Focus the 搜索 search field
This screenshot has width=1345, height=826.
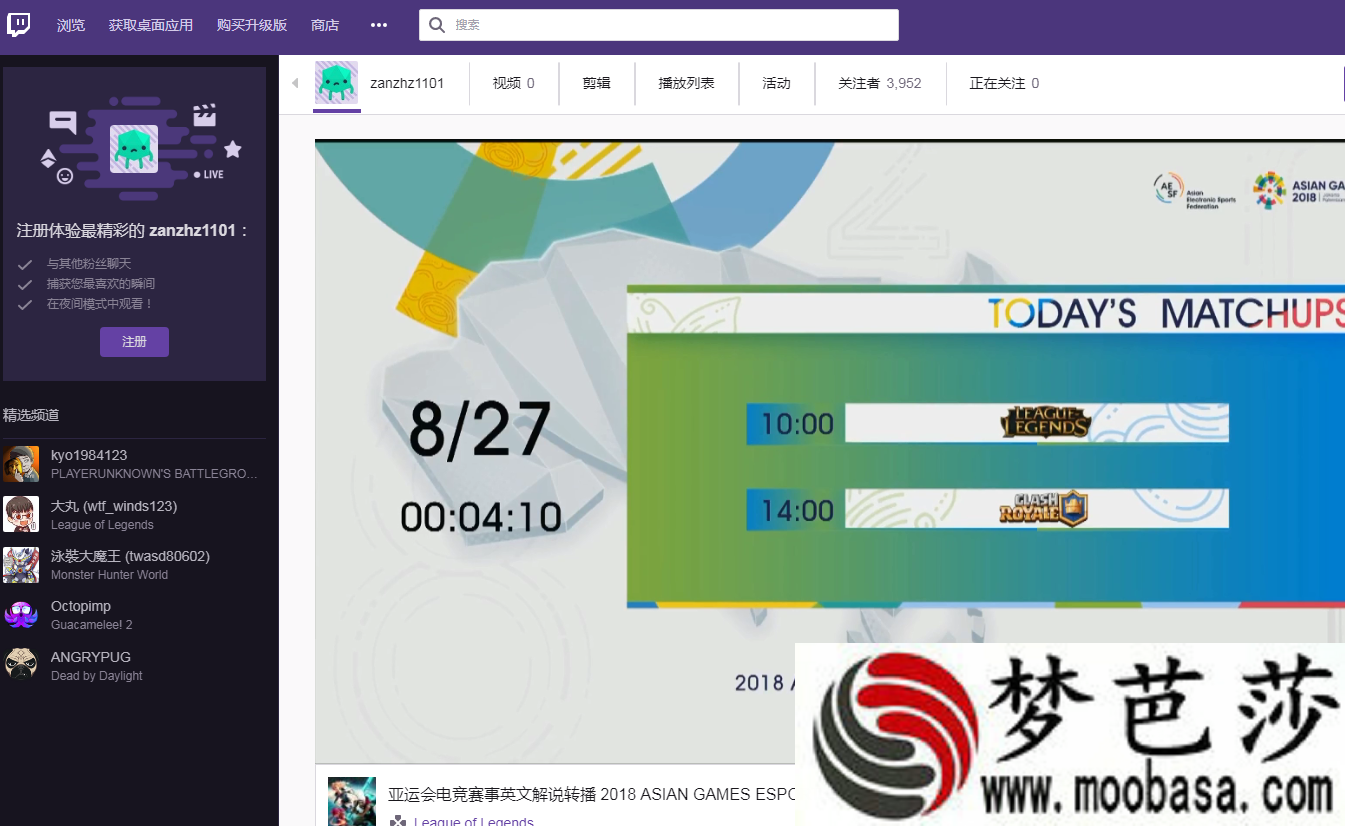tap(659, 25)
